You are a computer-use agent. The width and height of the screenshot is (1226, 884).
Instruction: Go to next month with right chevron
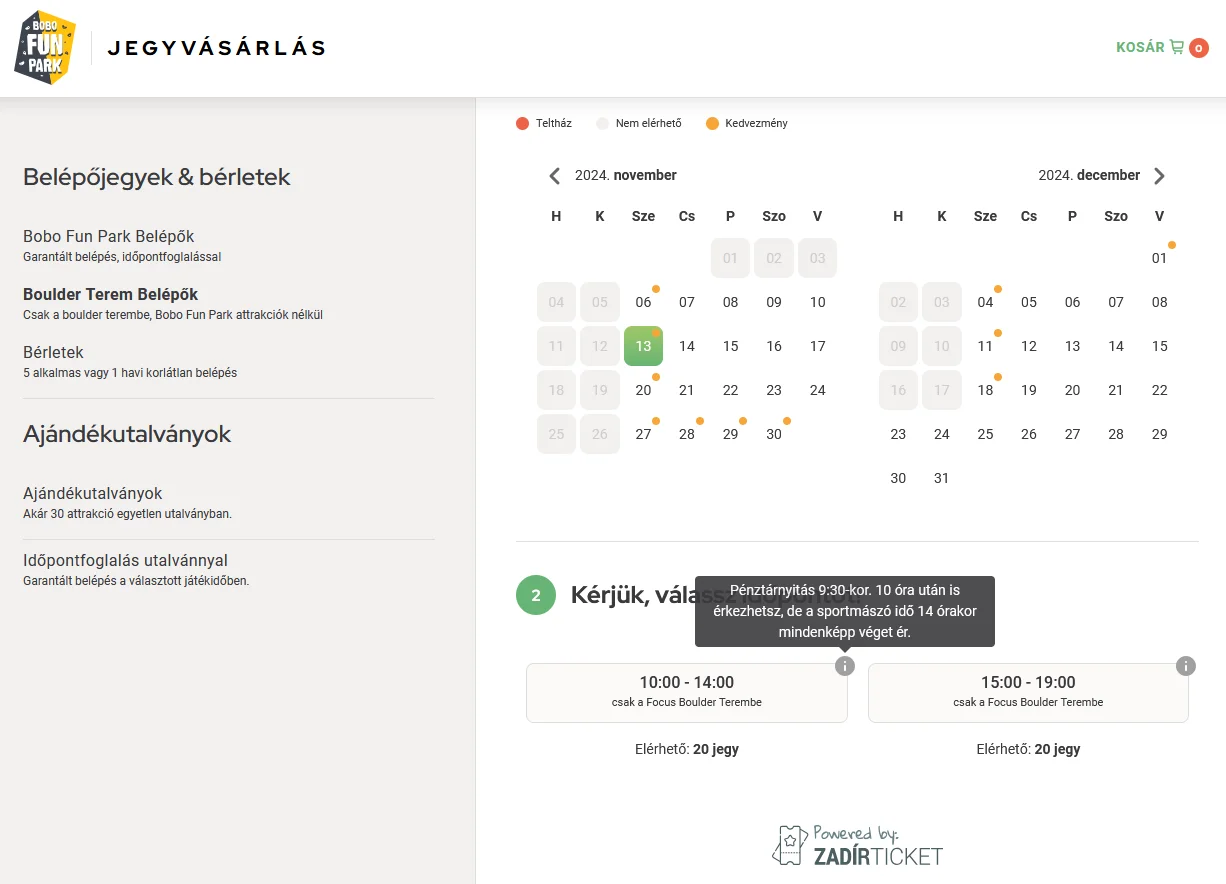coord(1159,176)
